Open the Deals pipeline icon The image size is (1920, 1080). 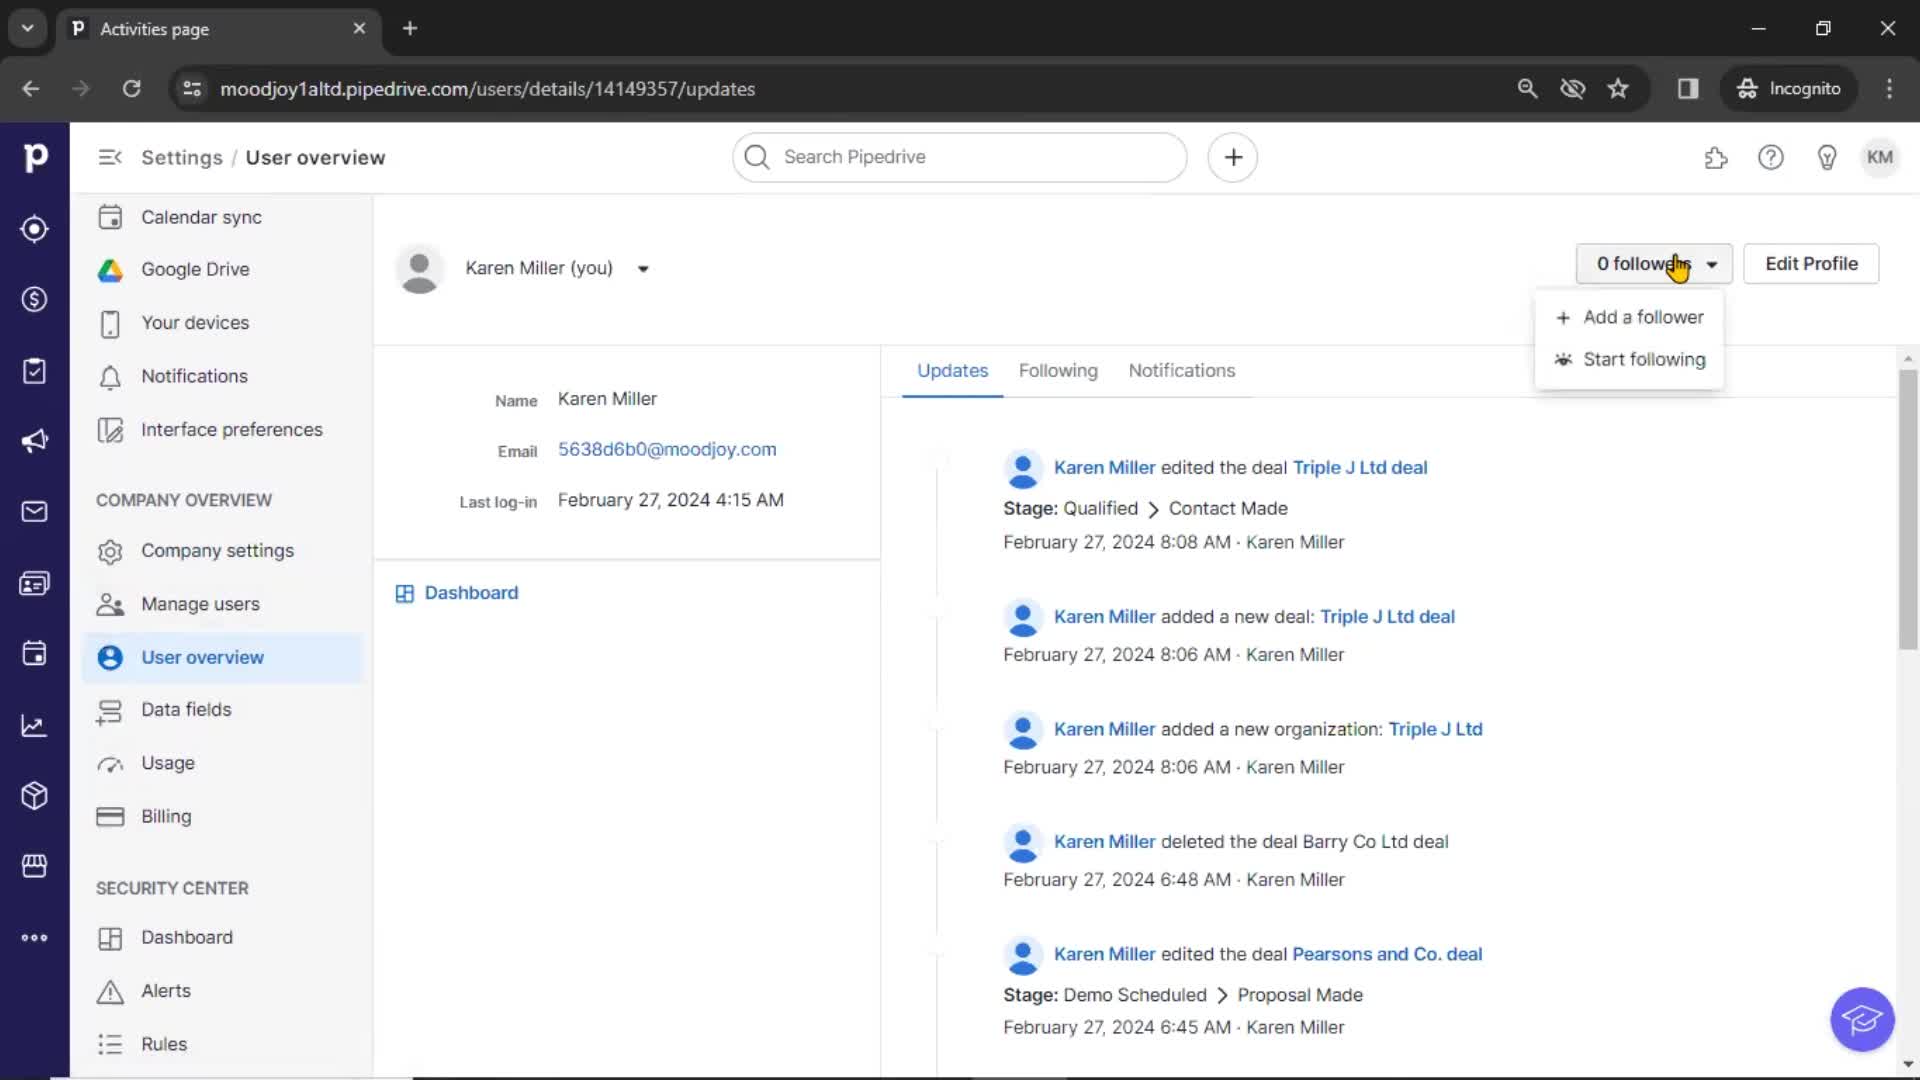point(36,299)
